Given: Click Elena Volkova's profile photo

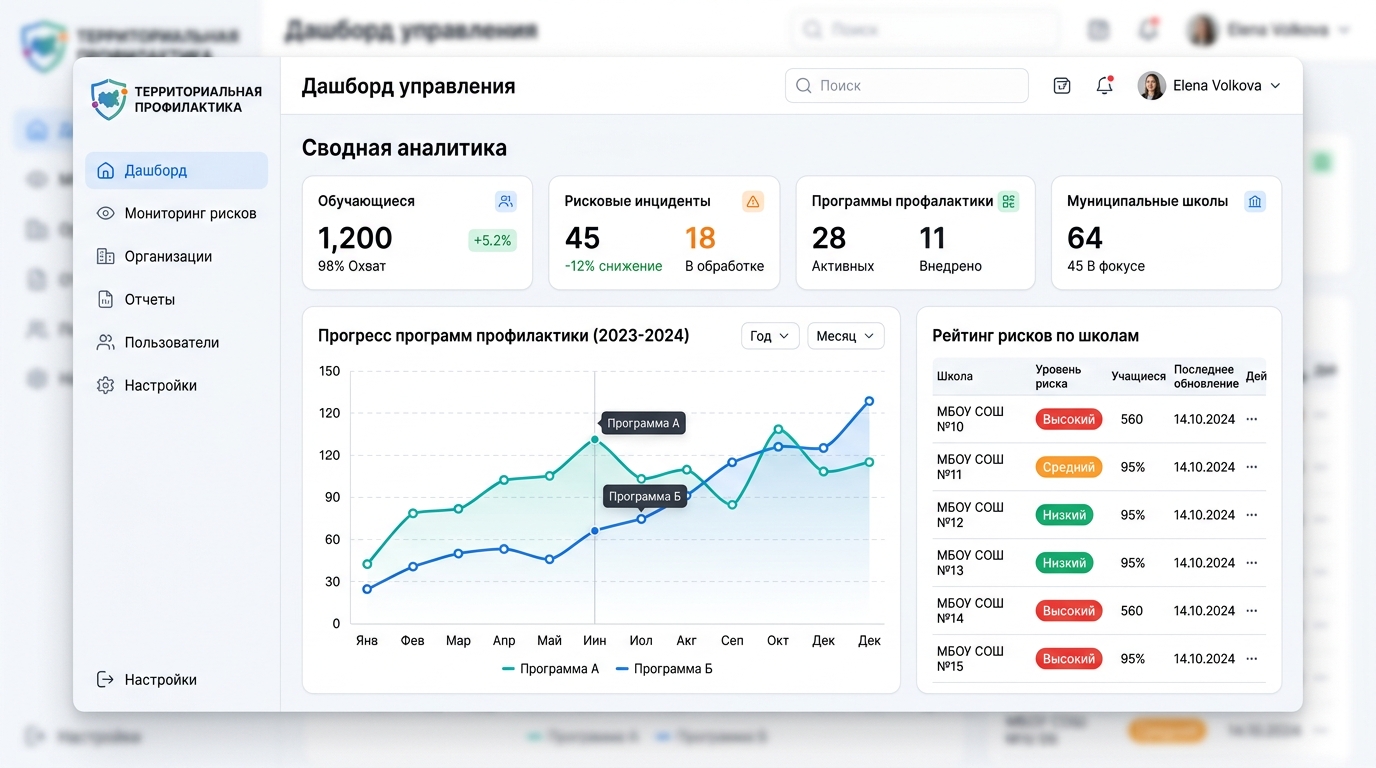Looking at the screenshot, I should (1152, 86).
